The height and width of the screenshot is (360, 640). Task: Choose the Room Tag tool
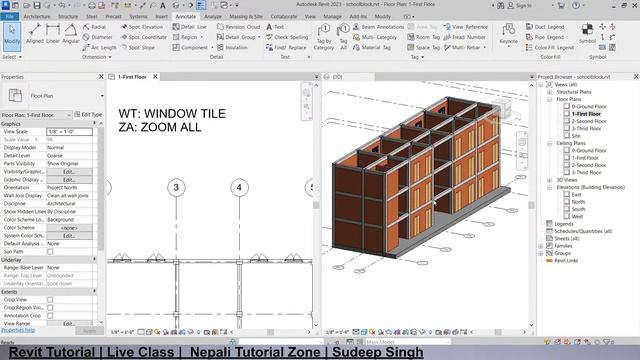(423, 37)
